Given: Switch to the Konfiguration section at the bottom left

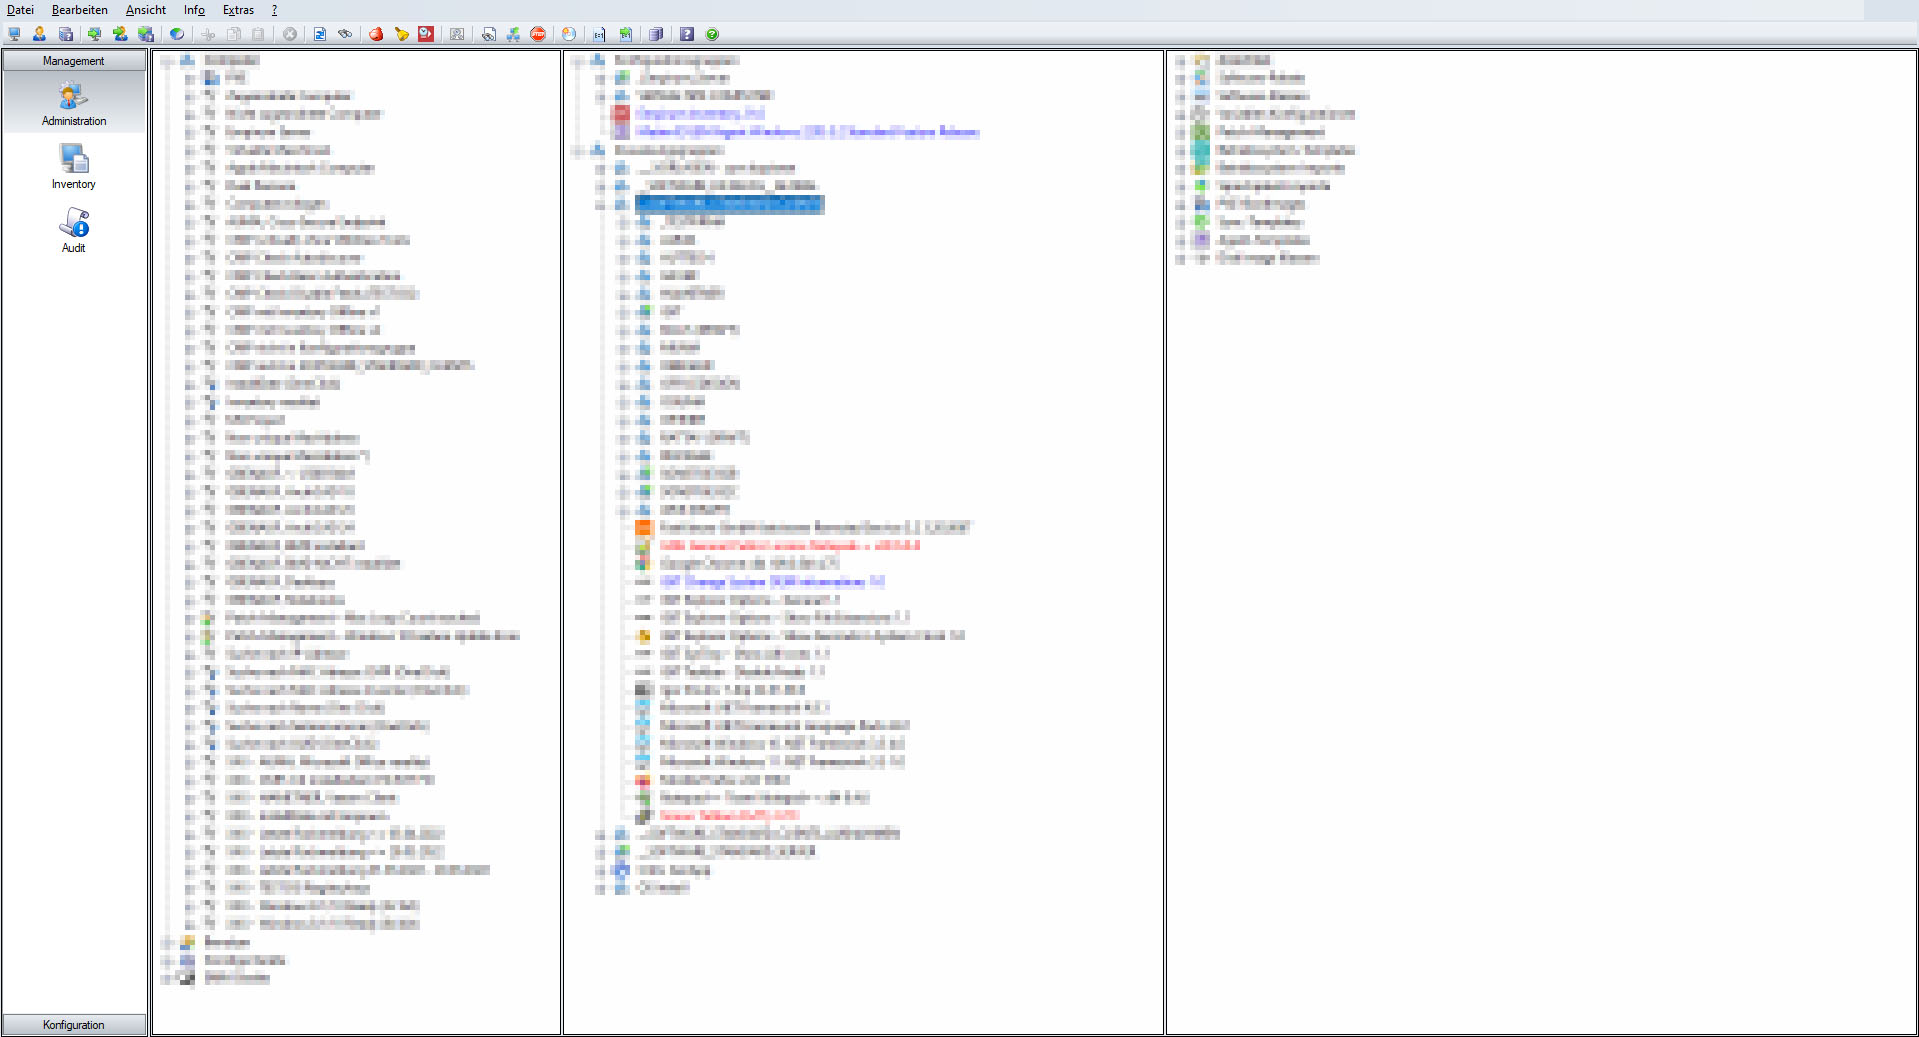Looking at the screenshot, I should (74, 1024).
